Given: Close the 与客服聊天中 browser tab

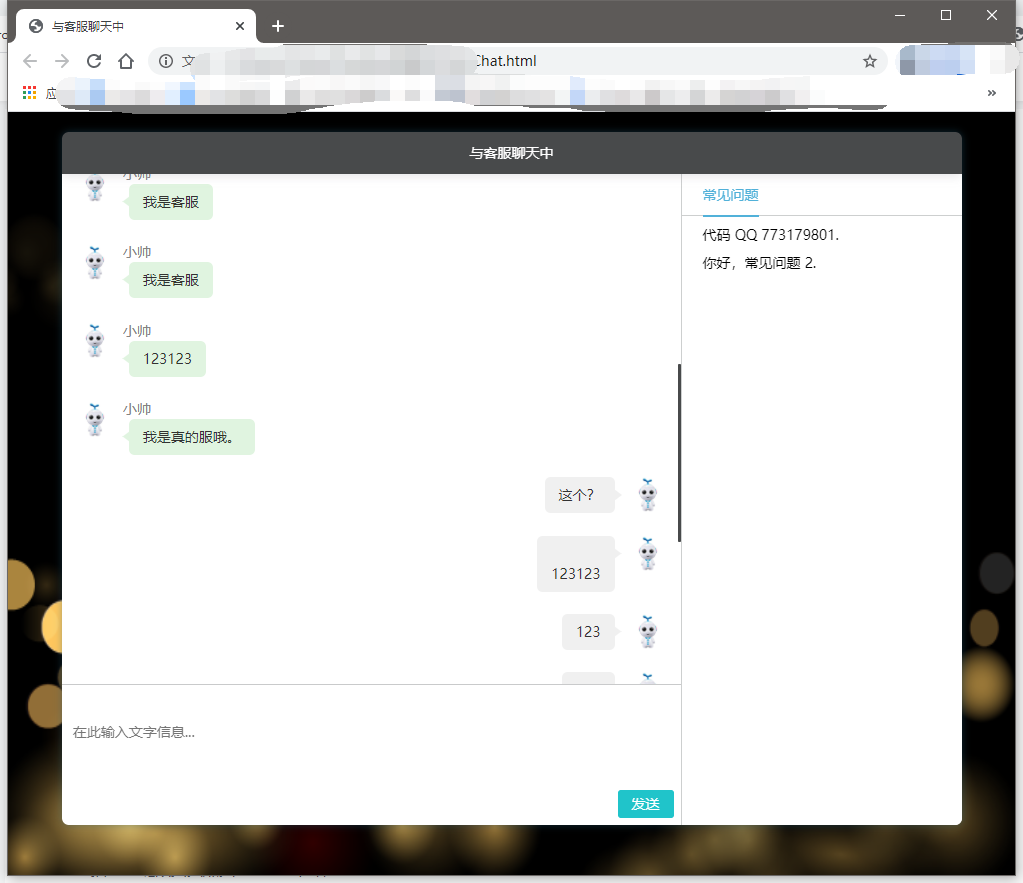Looking at the screenshot, I should pos(240,26).
